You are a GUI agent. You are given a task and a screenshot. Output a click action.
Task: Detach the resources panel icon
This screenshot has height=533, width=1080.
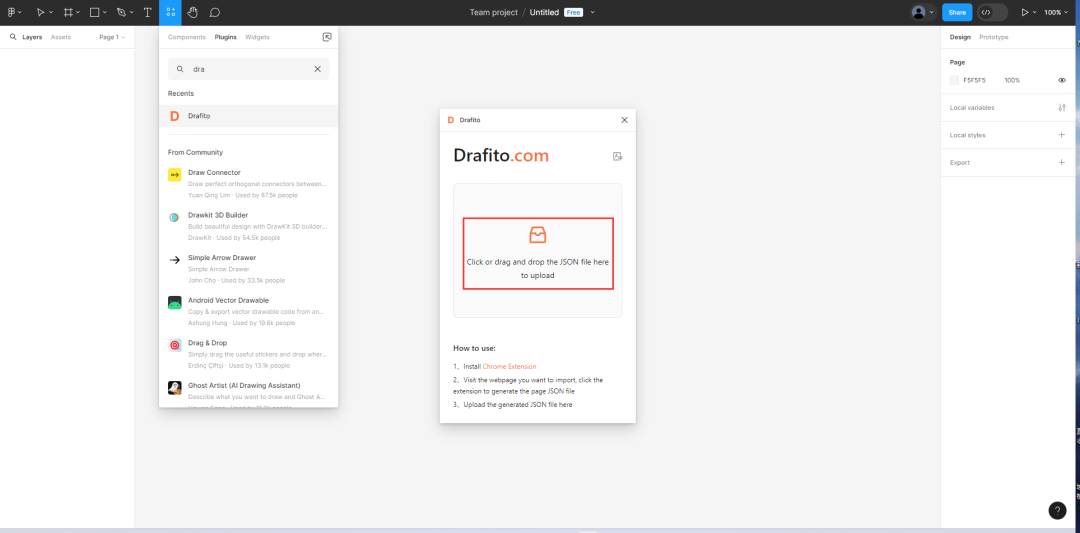click(x=327, y=37)
